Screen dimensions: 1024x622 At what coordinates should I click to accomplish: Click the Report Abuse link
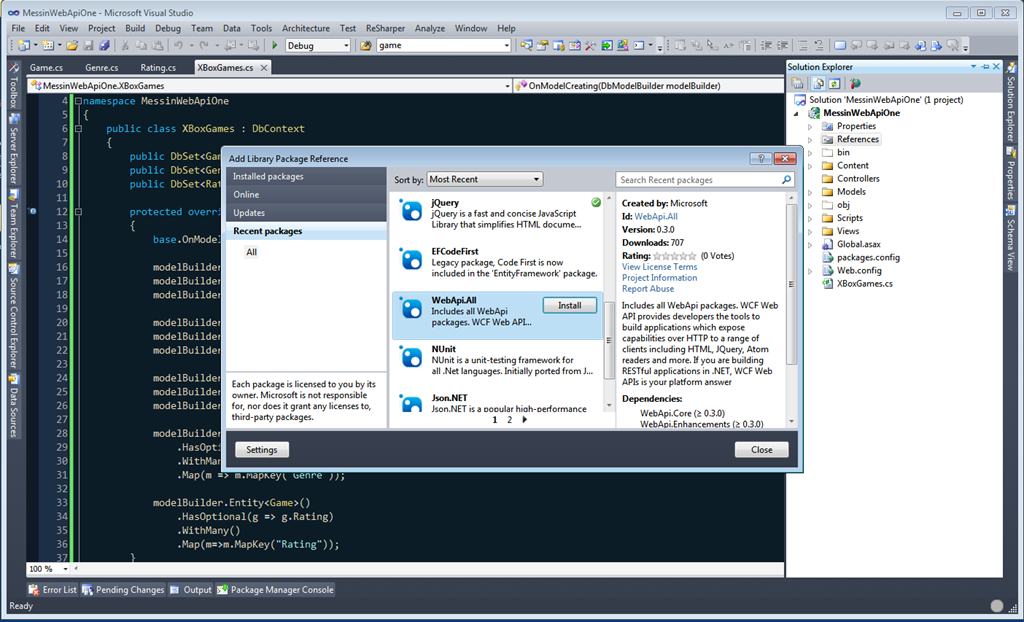coord(648,289)
